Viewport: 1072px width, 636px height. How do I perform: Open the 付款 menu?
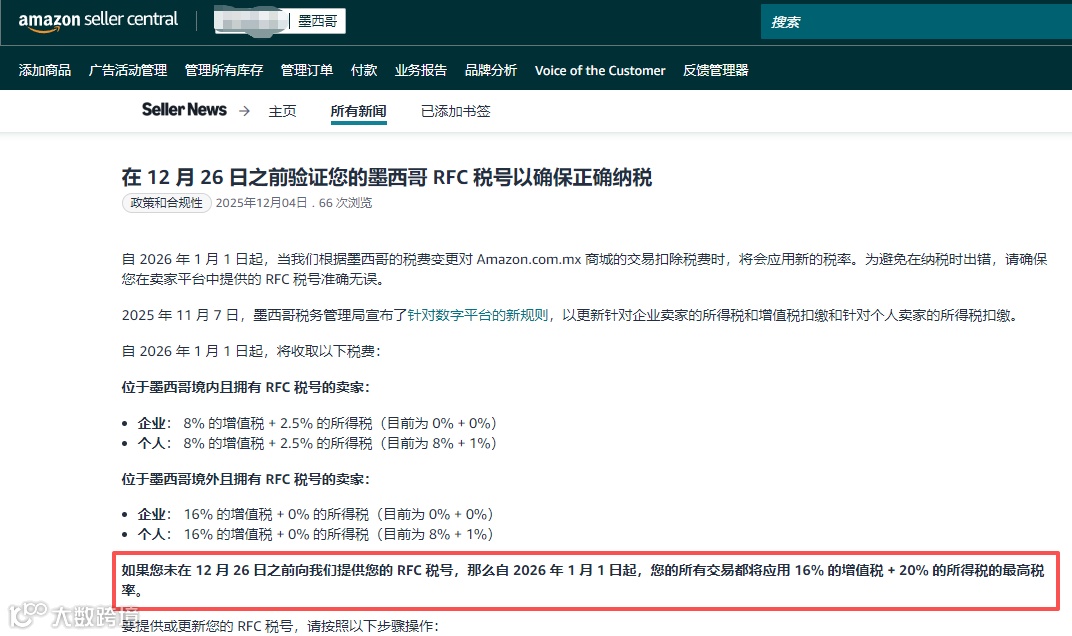pos(364,70)
